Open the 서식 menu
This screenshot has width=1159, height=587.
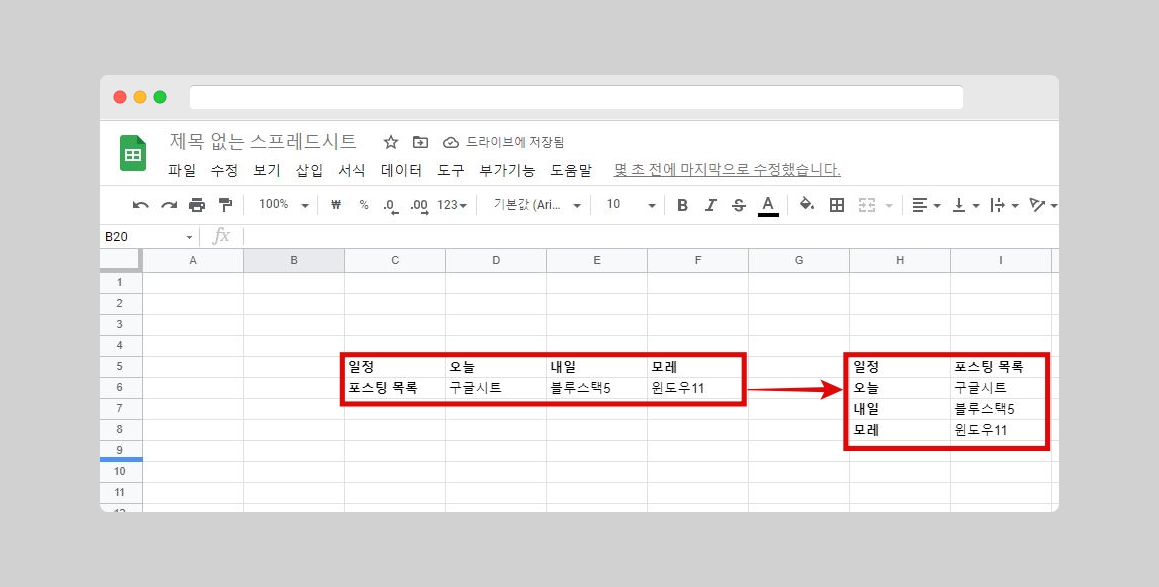(x=352, y=170)
